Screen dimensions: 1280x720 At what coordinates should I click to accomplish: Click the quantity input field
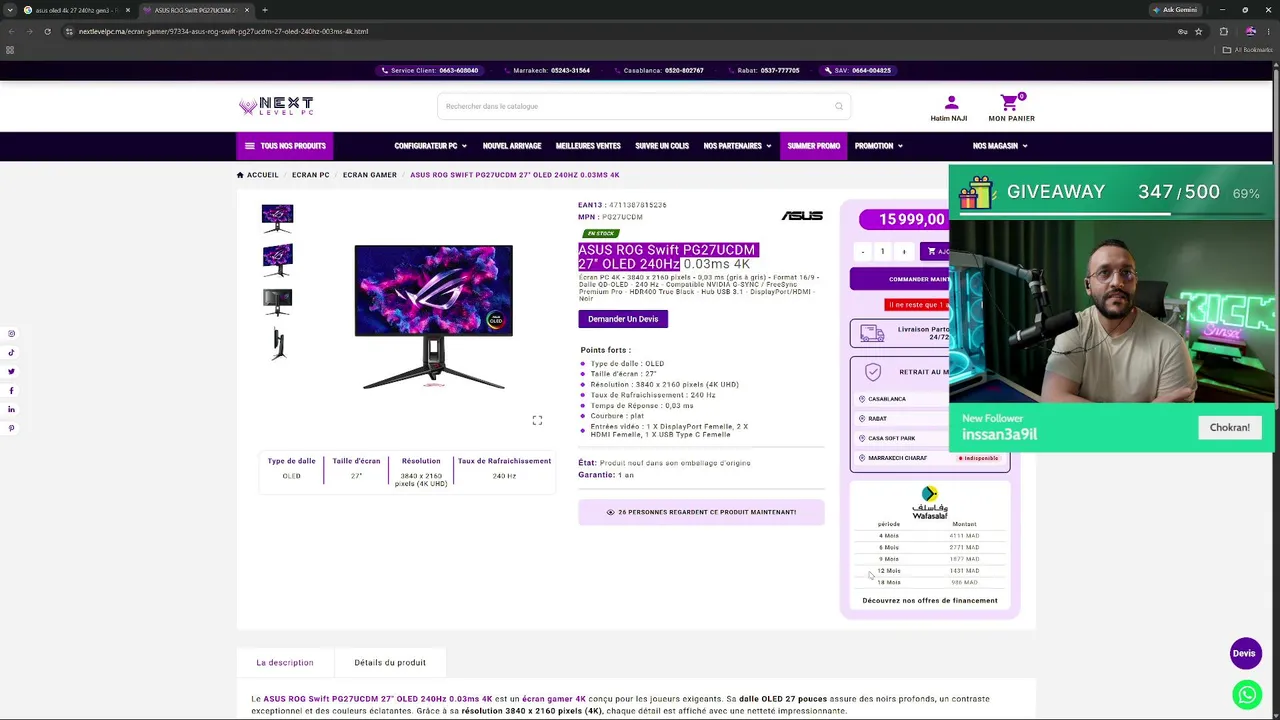883,251
